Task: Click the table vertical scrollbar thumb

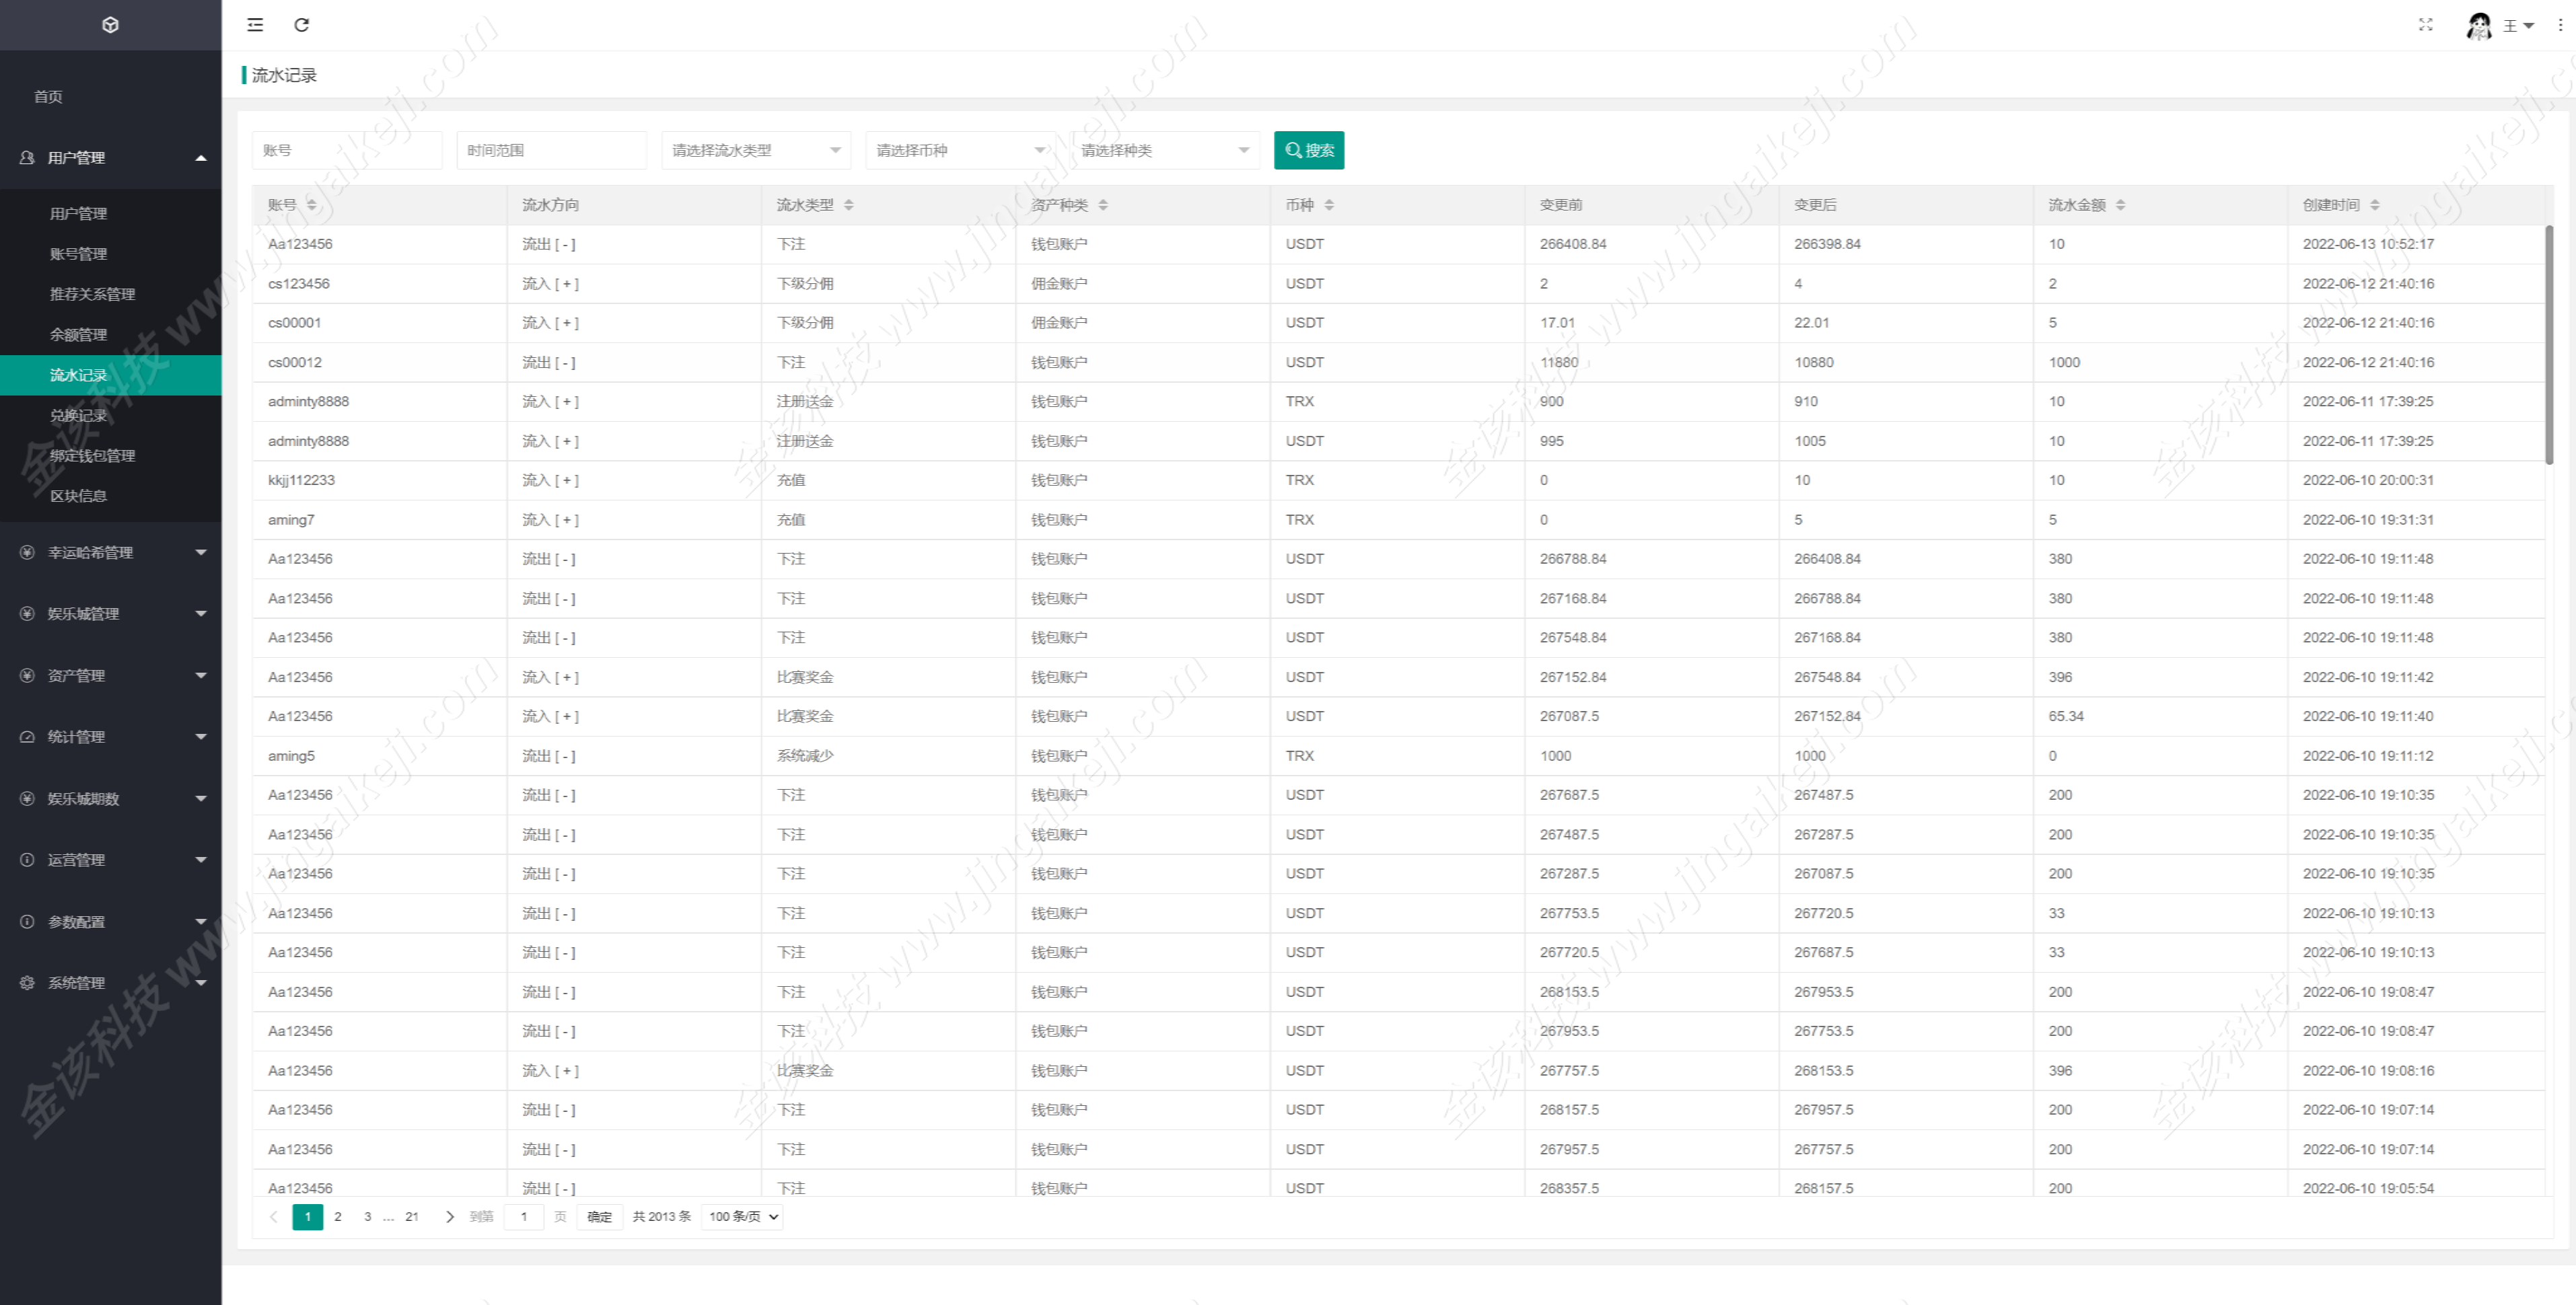Action: (2549, 345)
